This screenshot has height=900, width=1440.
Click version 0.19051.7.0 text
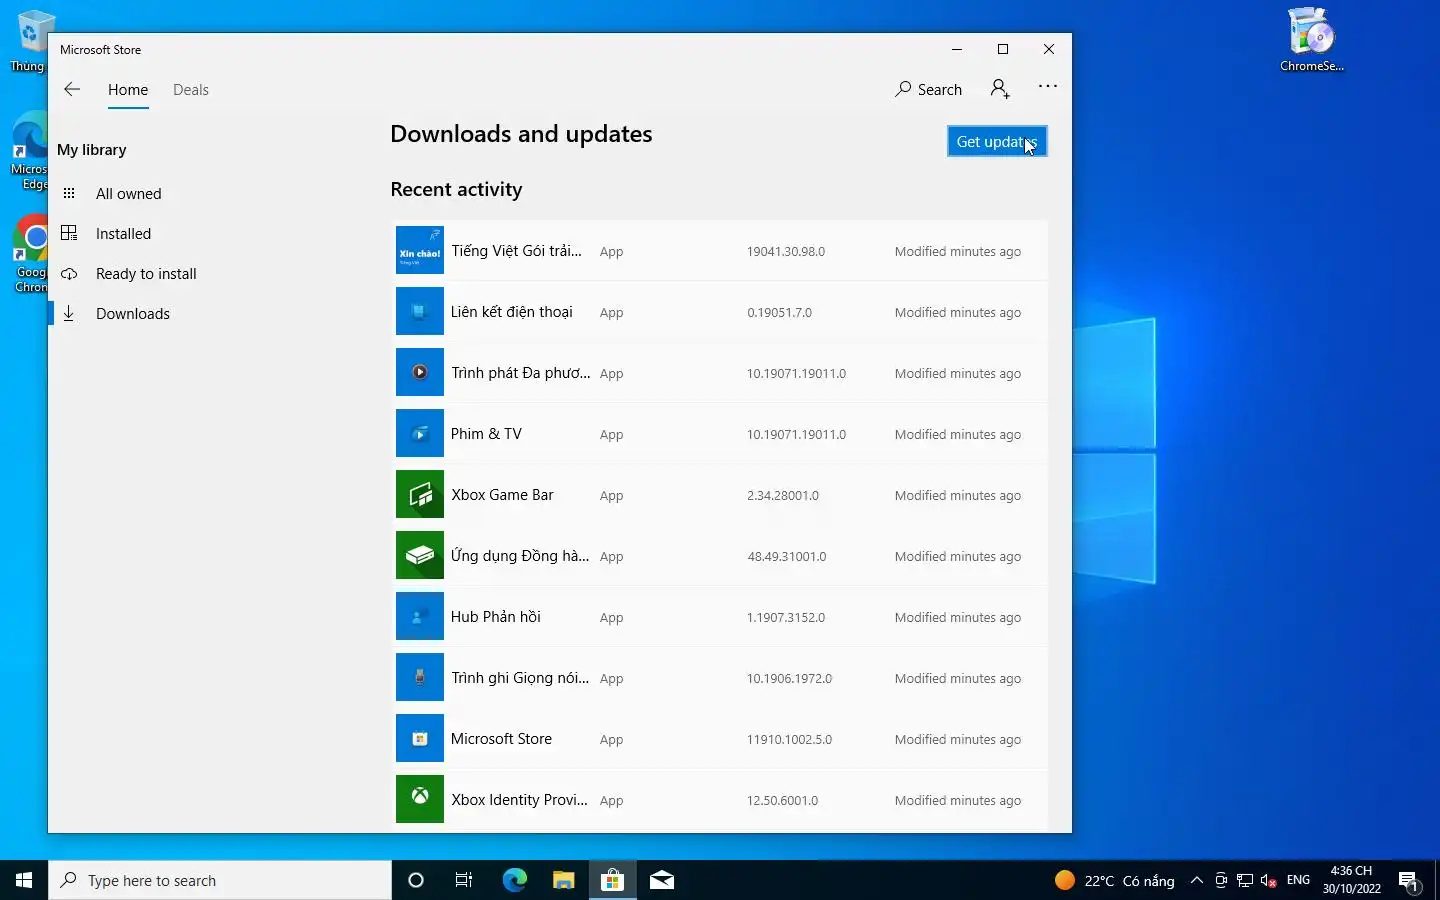pyautogui.click(x=779, y=313)
